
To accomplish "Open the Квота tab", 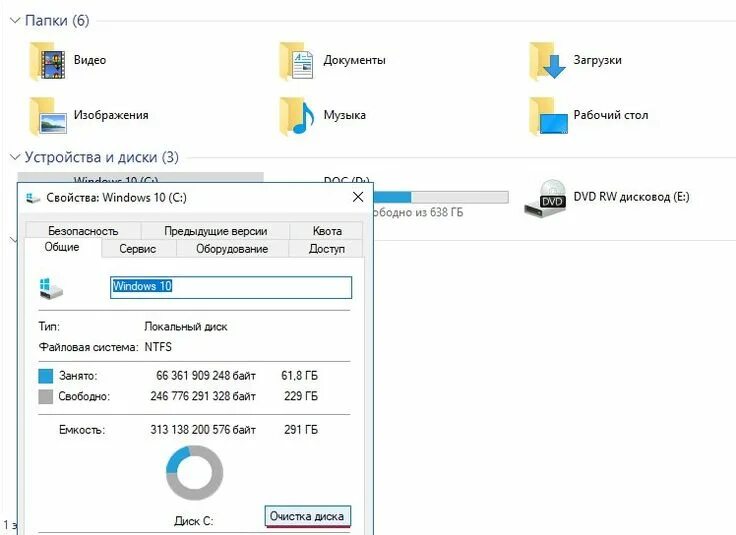I will tap(327, 230).
